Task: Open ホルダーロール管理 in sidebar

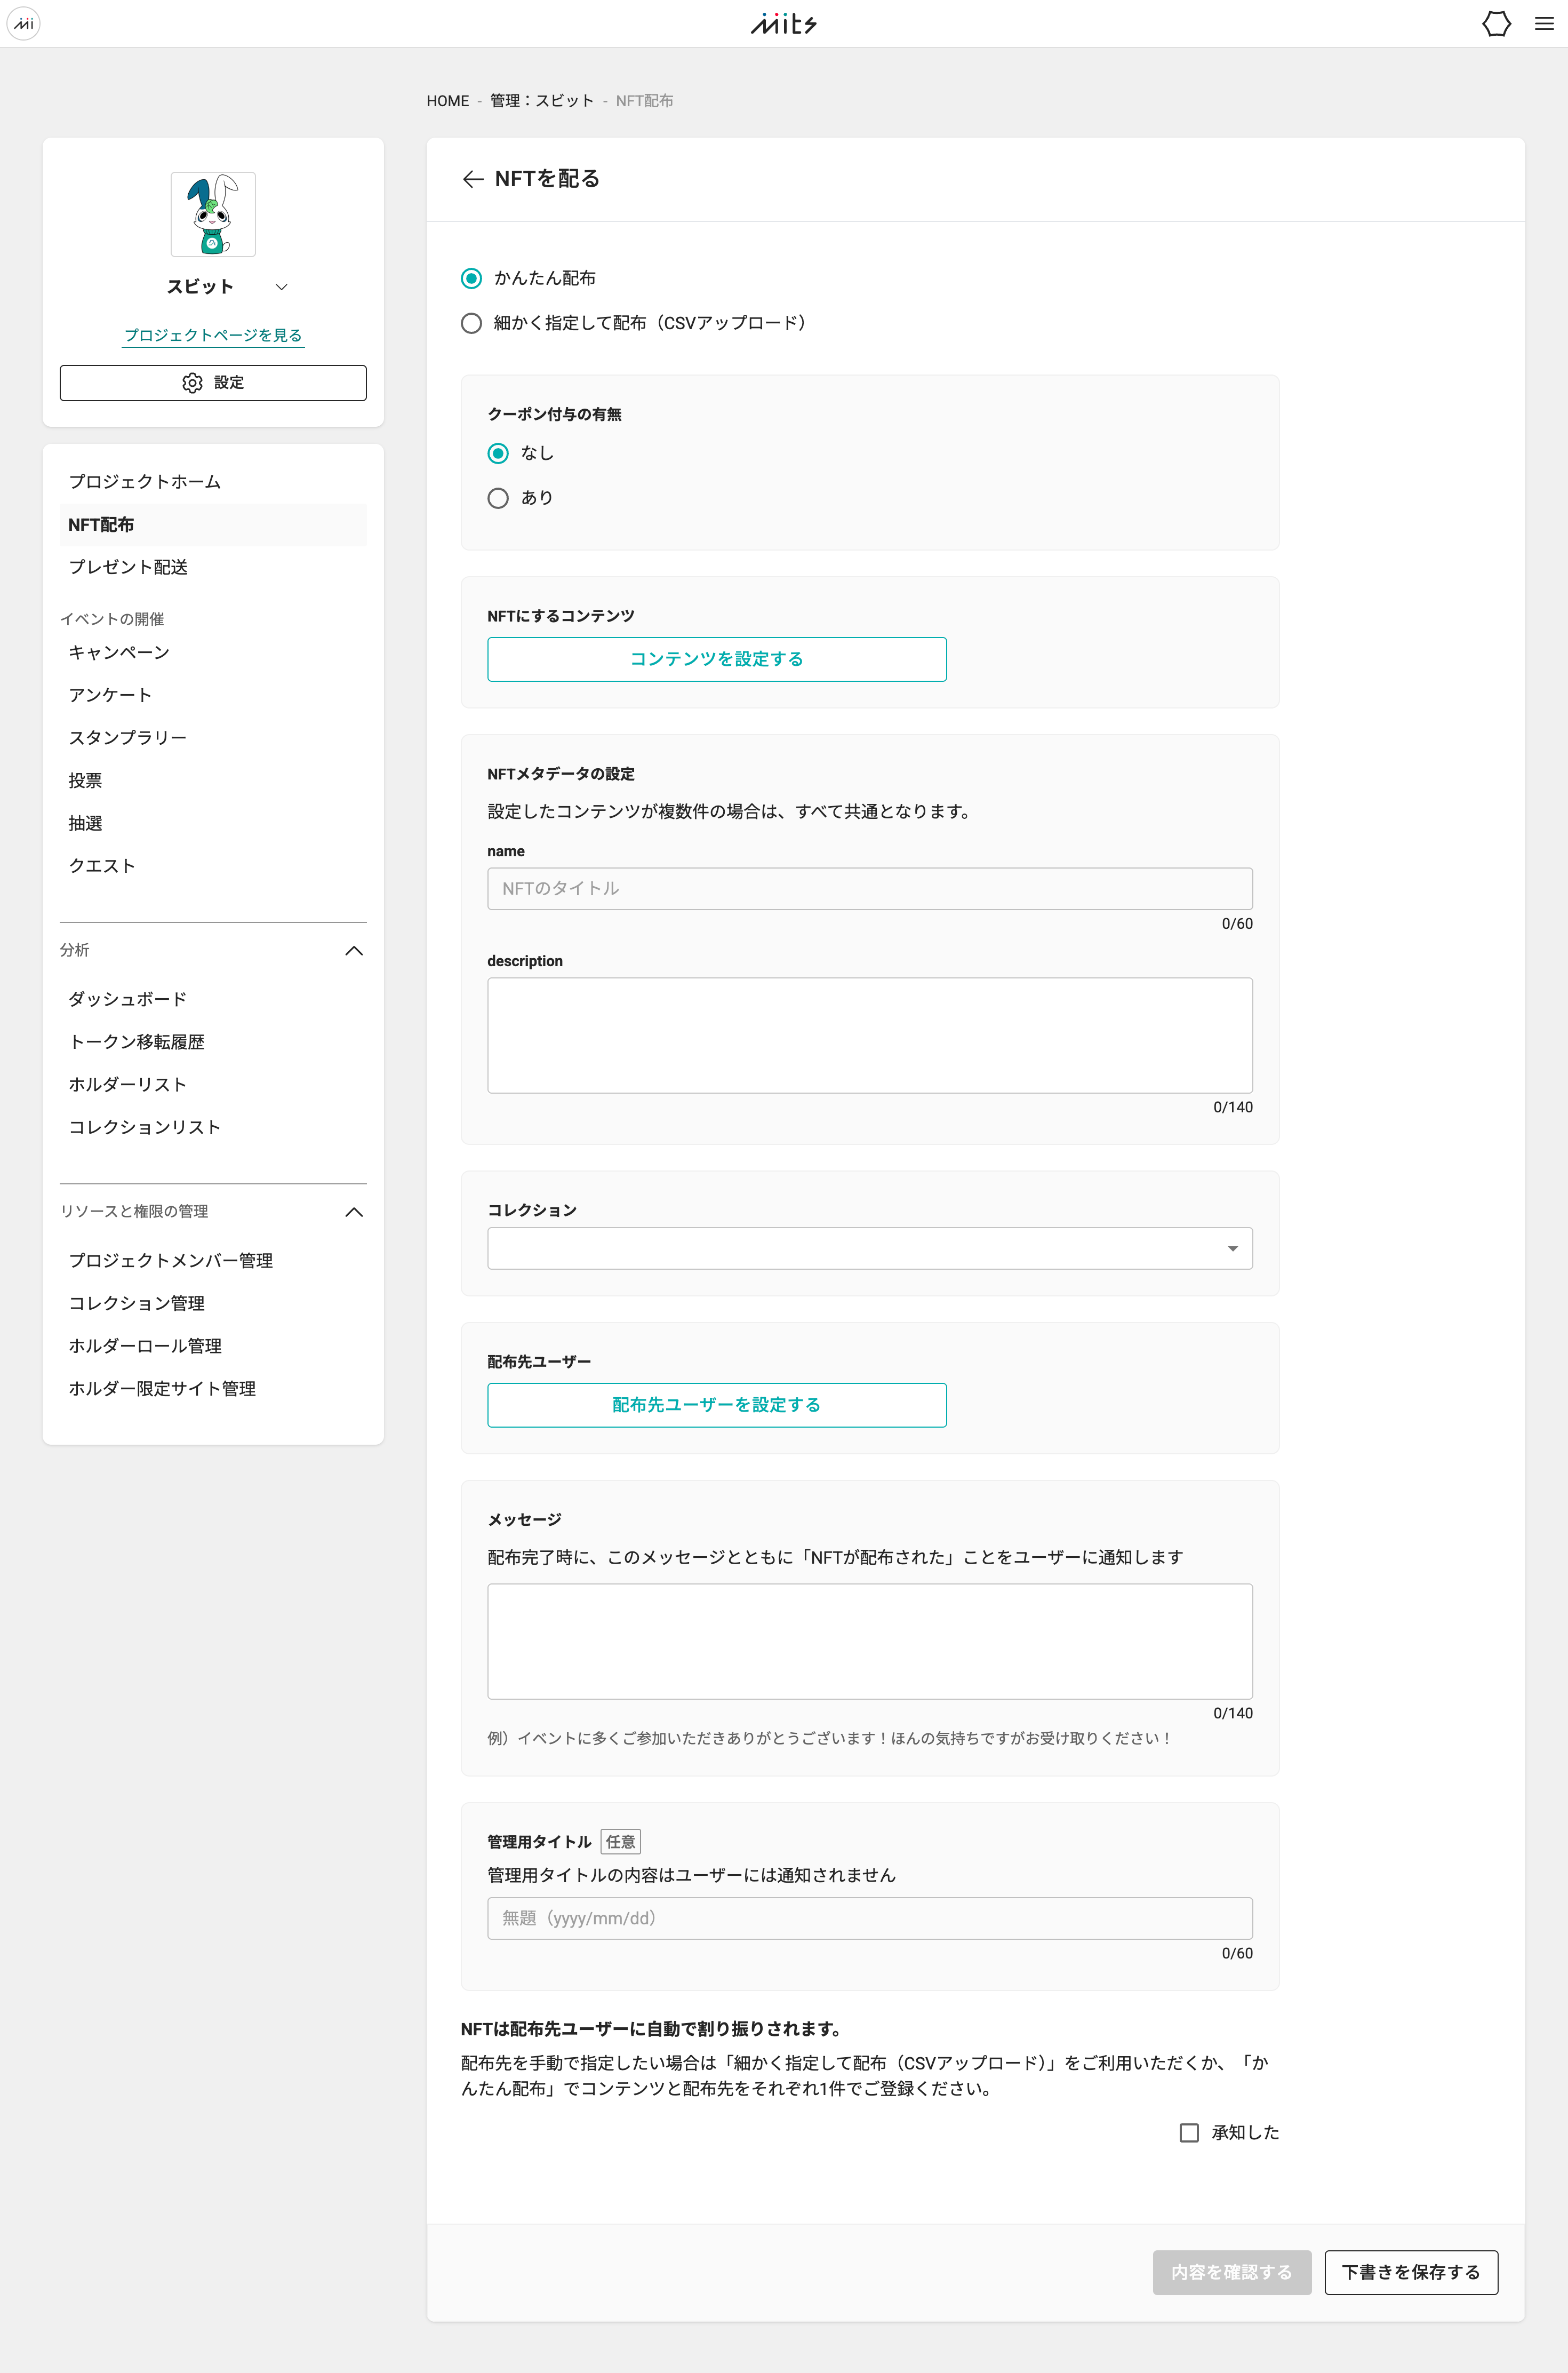Action: click(213, 1346)
